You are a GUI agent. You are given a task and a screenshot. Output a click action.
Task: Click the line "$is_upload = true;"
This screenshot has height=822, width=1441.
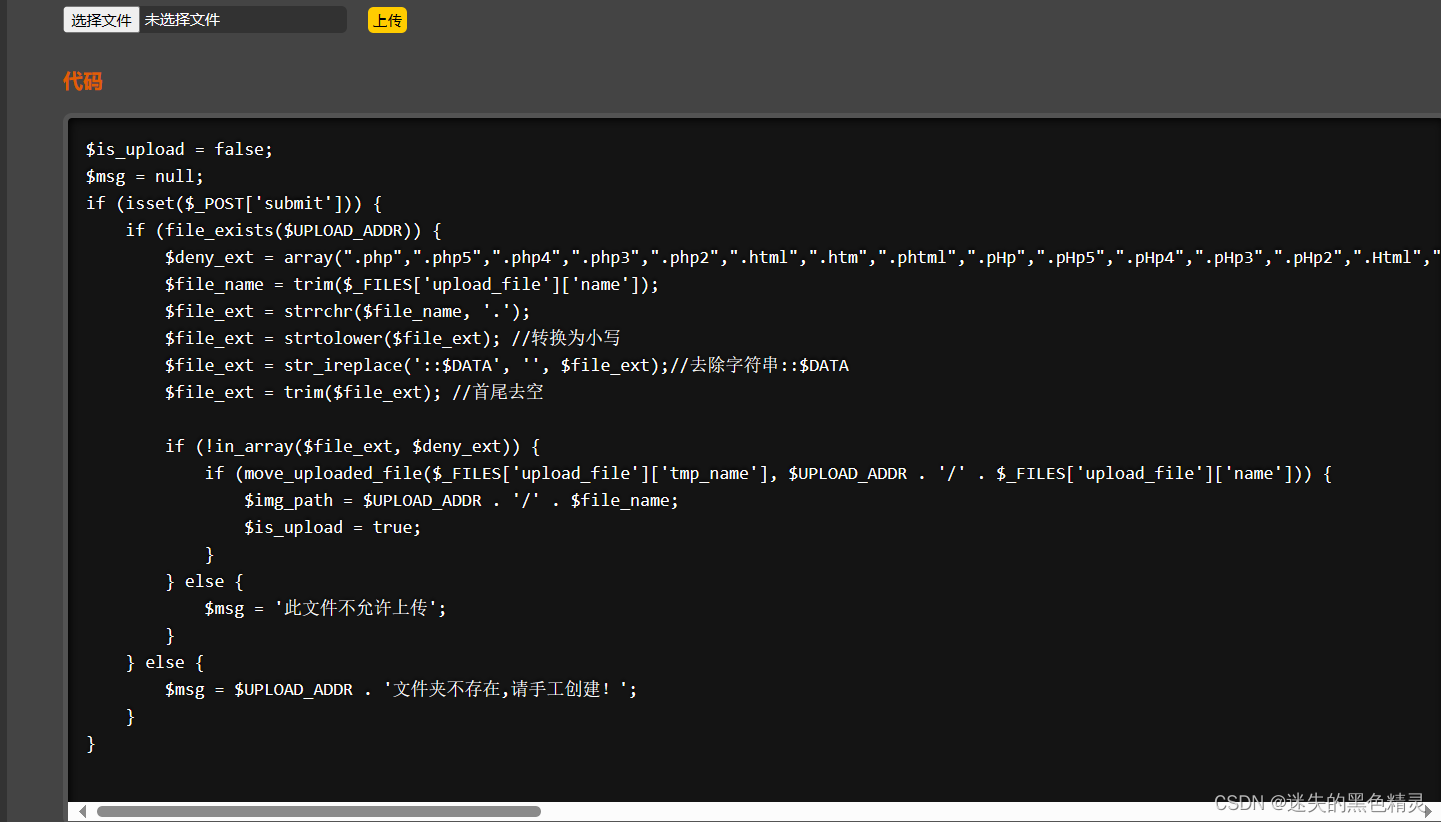[x=333, y=527]
